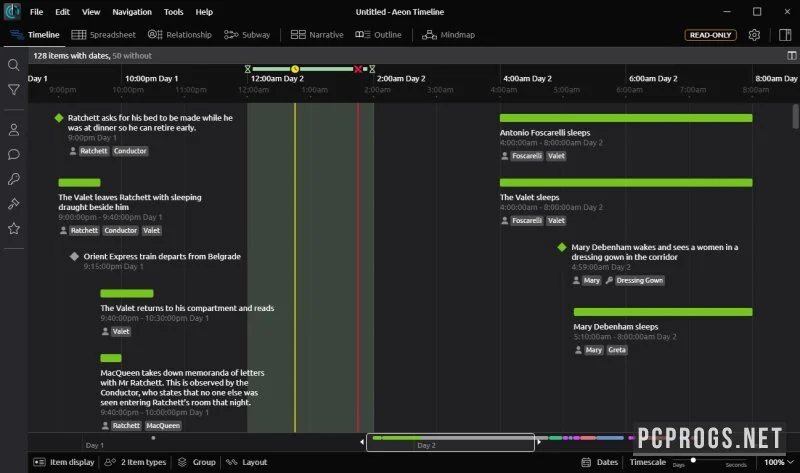Open the Help menu
The height and width of the screenshot is (473, 800).
tap(204, 12)
